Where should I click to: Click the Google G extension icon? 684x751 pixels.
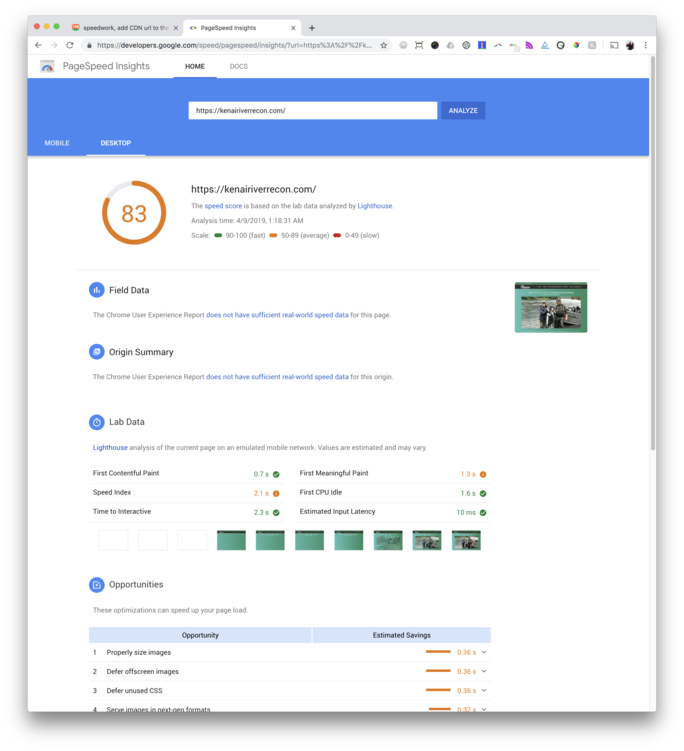(560, 45)
